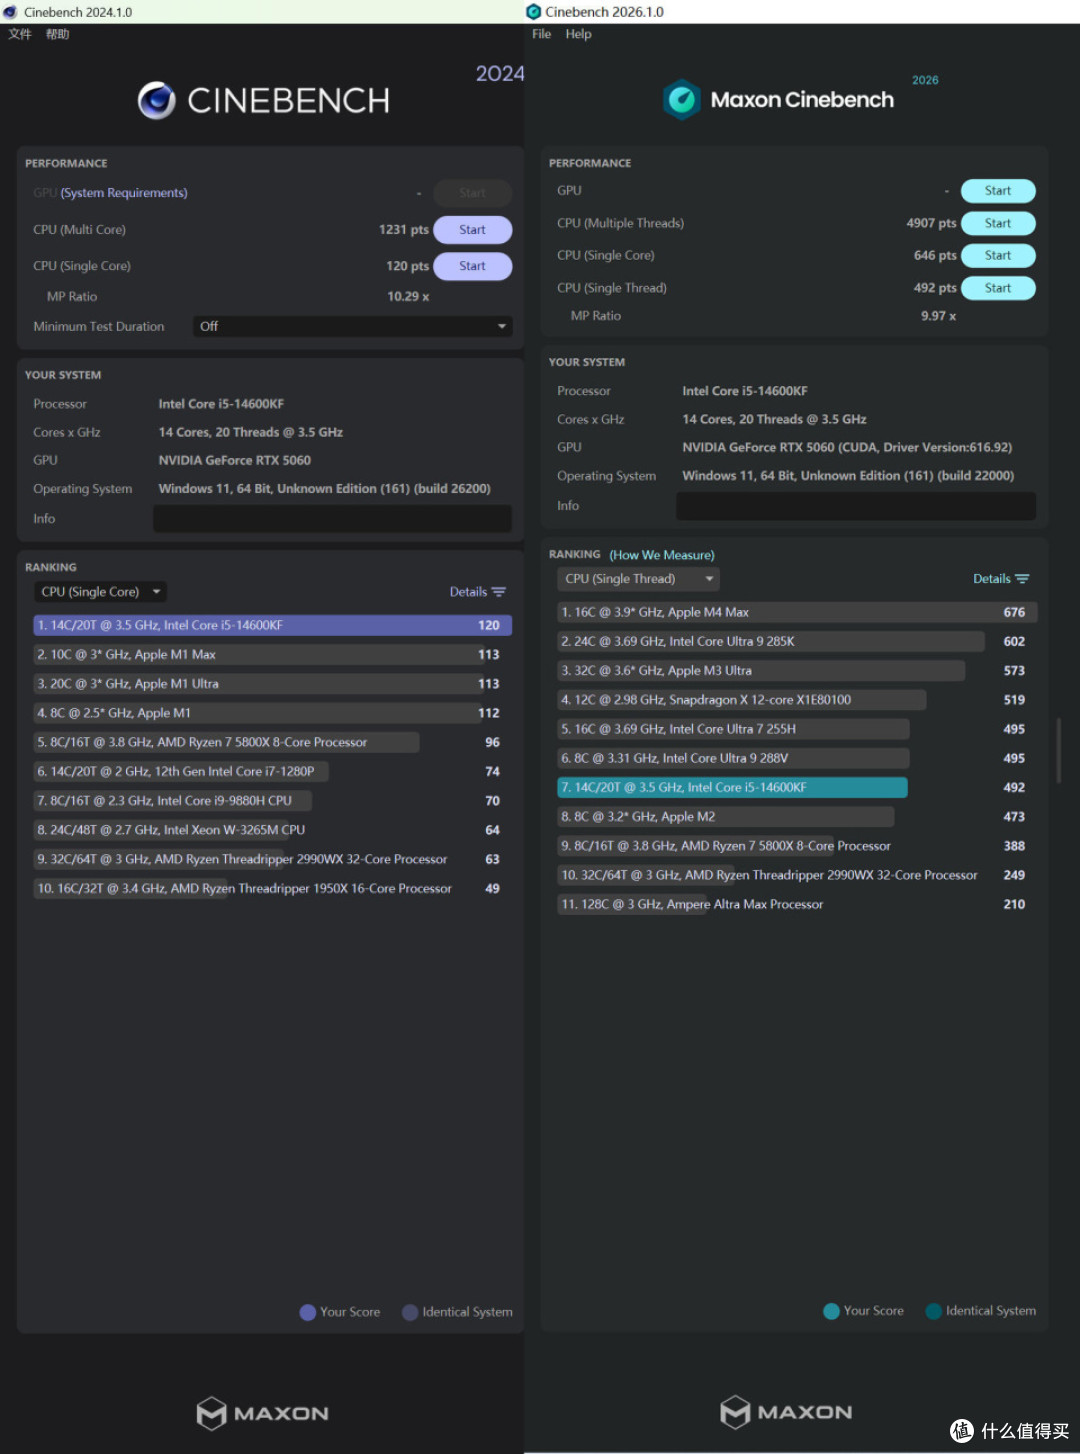Start CPU (Single Core) test in 2024

tap(472, 266)
